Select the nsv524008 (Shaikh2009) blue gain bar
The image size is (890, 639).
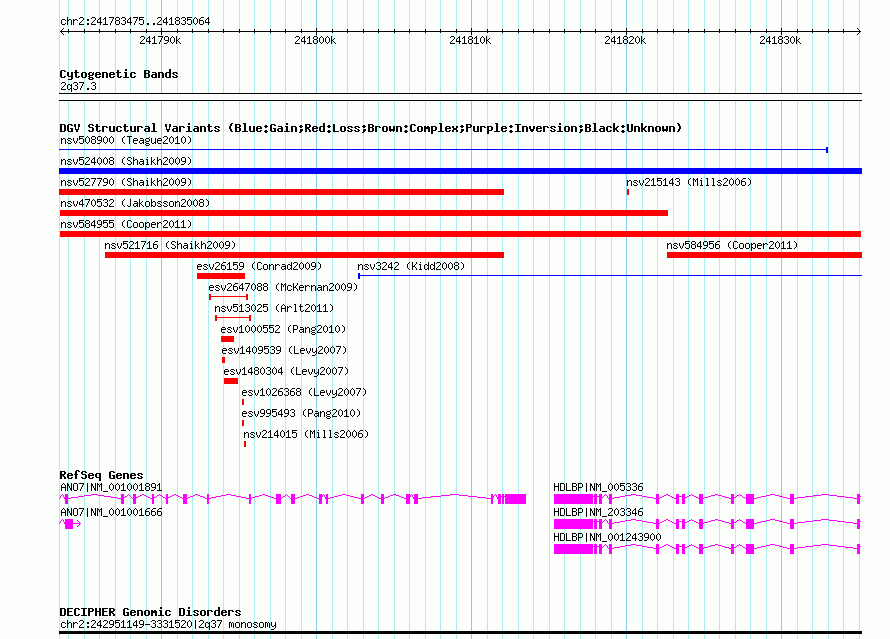coord(460,171)
